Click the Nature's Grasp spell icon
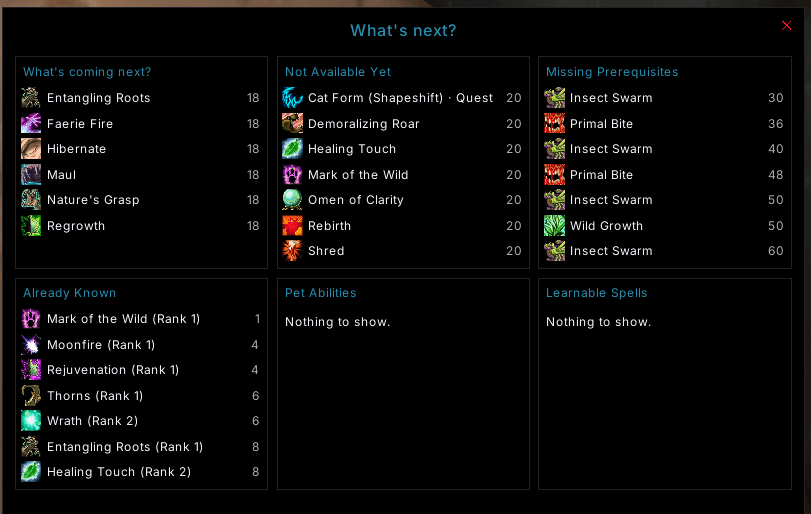Screen dimensions: 811x514 click(x=31, y=200)
